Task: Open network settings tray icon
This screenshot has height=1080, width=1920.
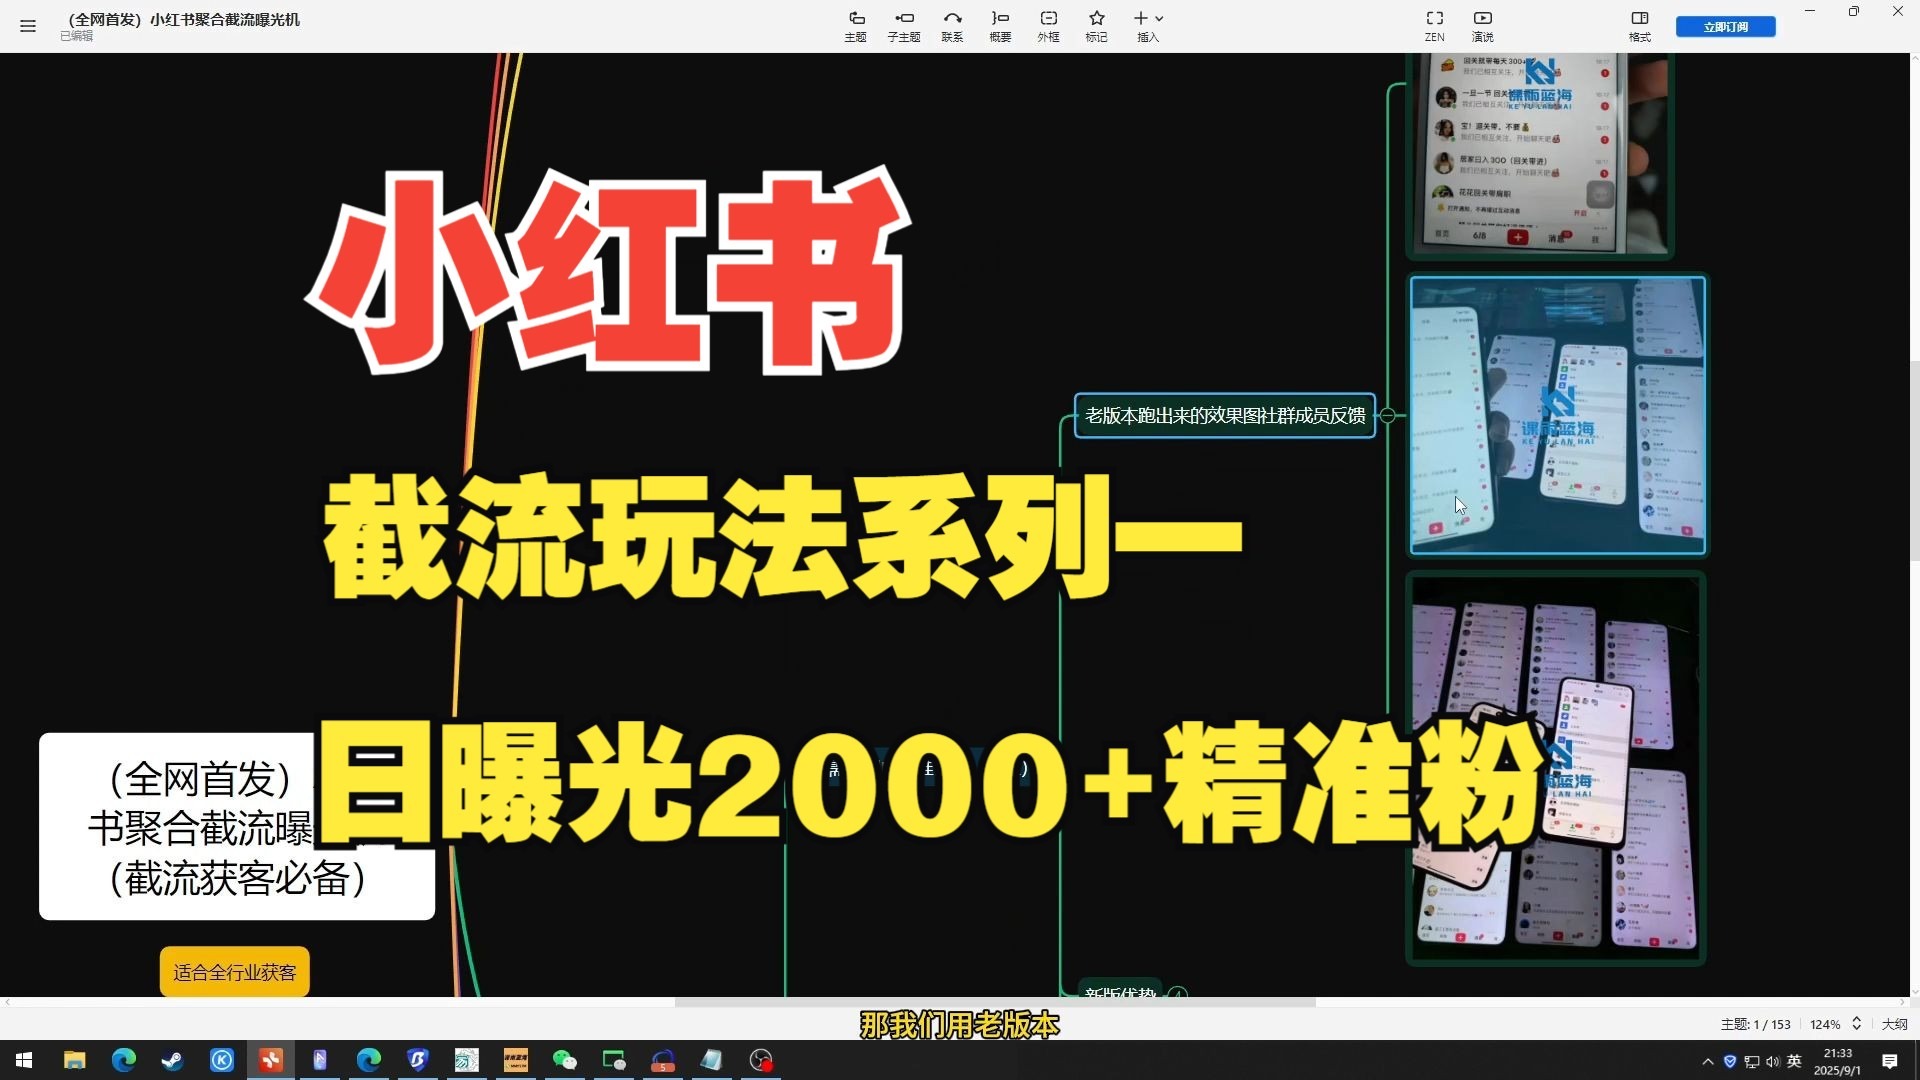Action: tap(1752, 1061)
